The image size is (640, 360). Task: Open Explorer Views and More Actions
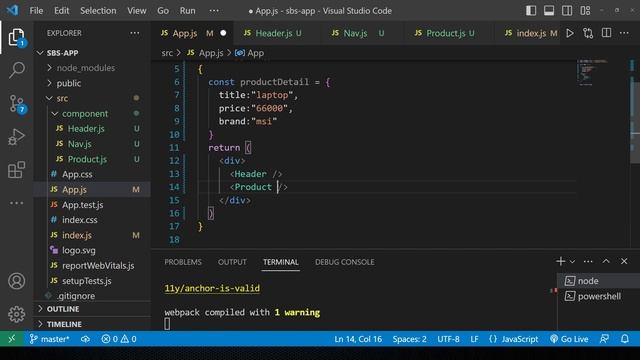[135, 33]
